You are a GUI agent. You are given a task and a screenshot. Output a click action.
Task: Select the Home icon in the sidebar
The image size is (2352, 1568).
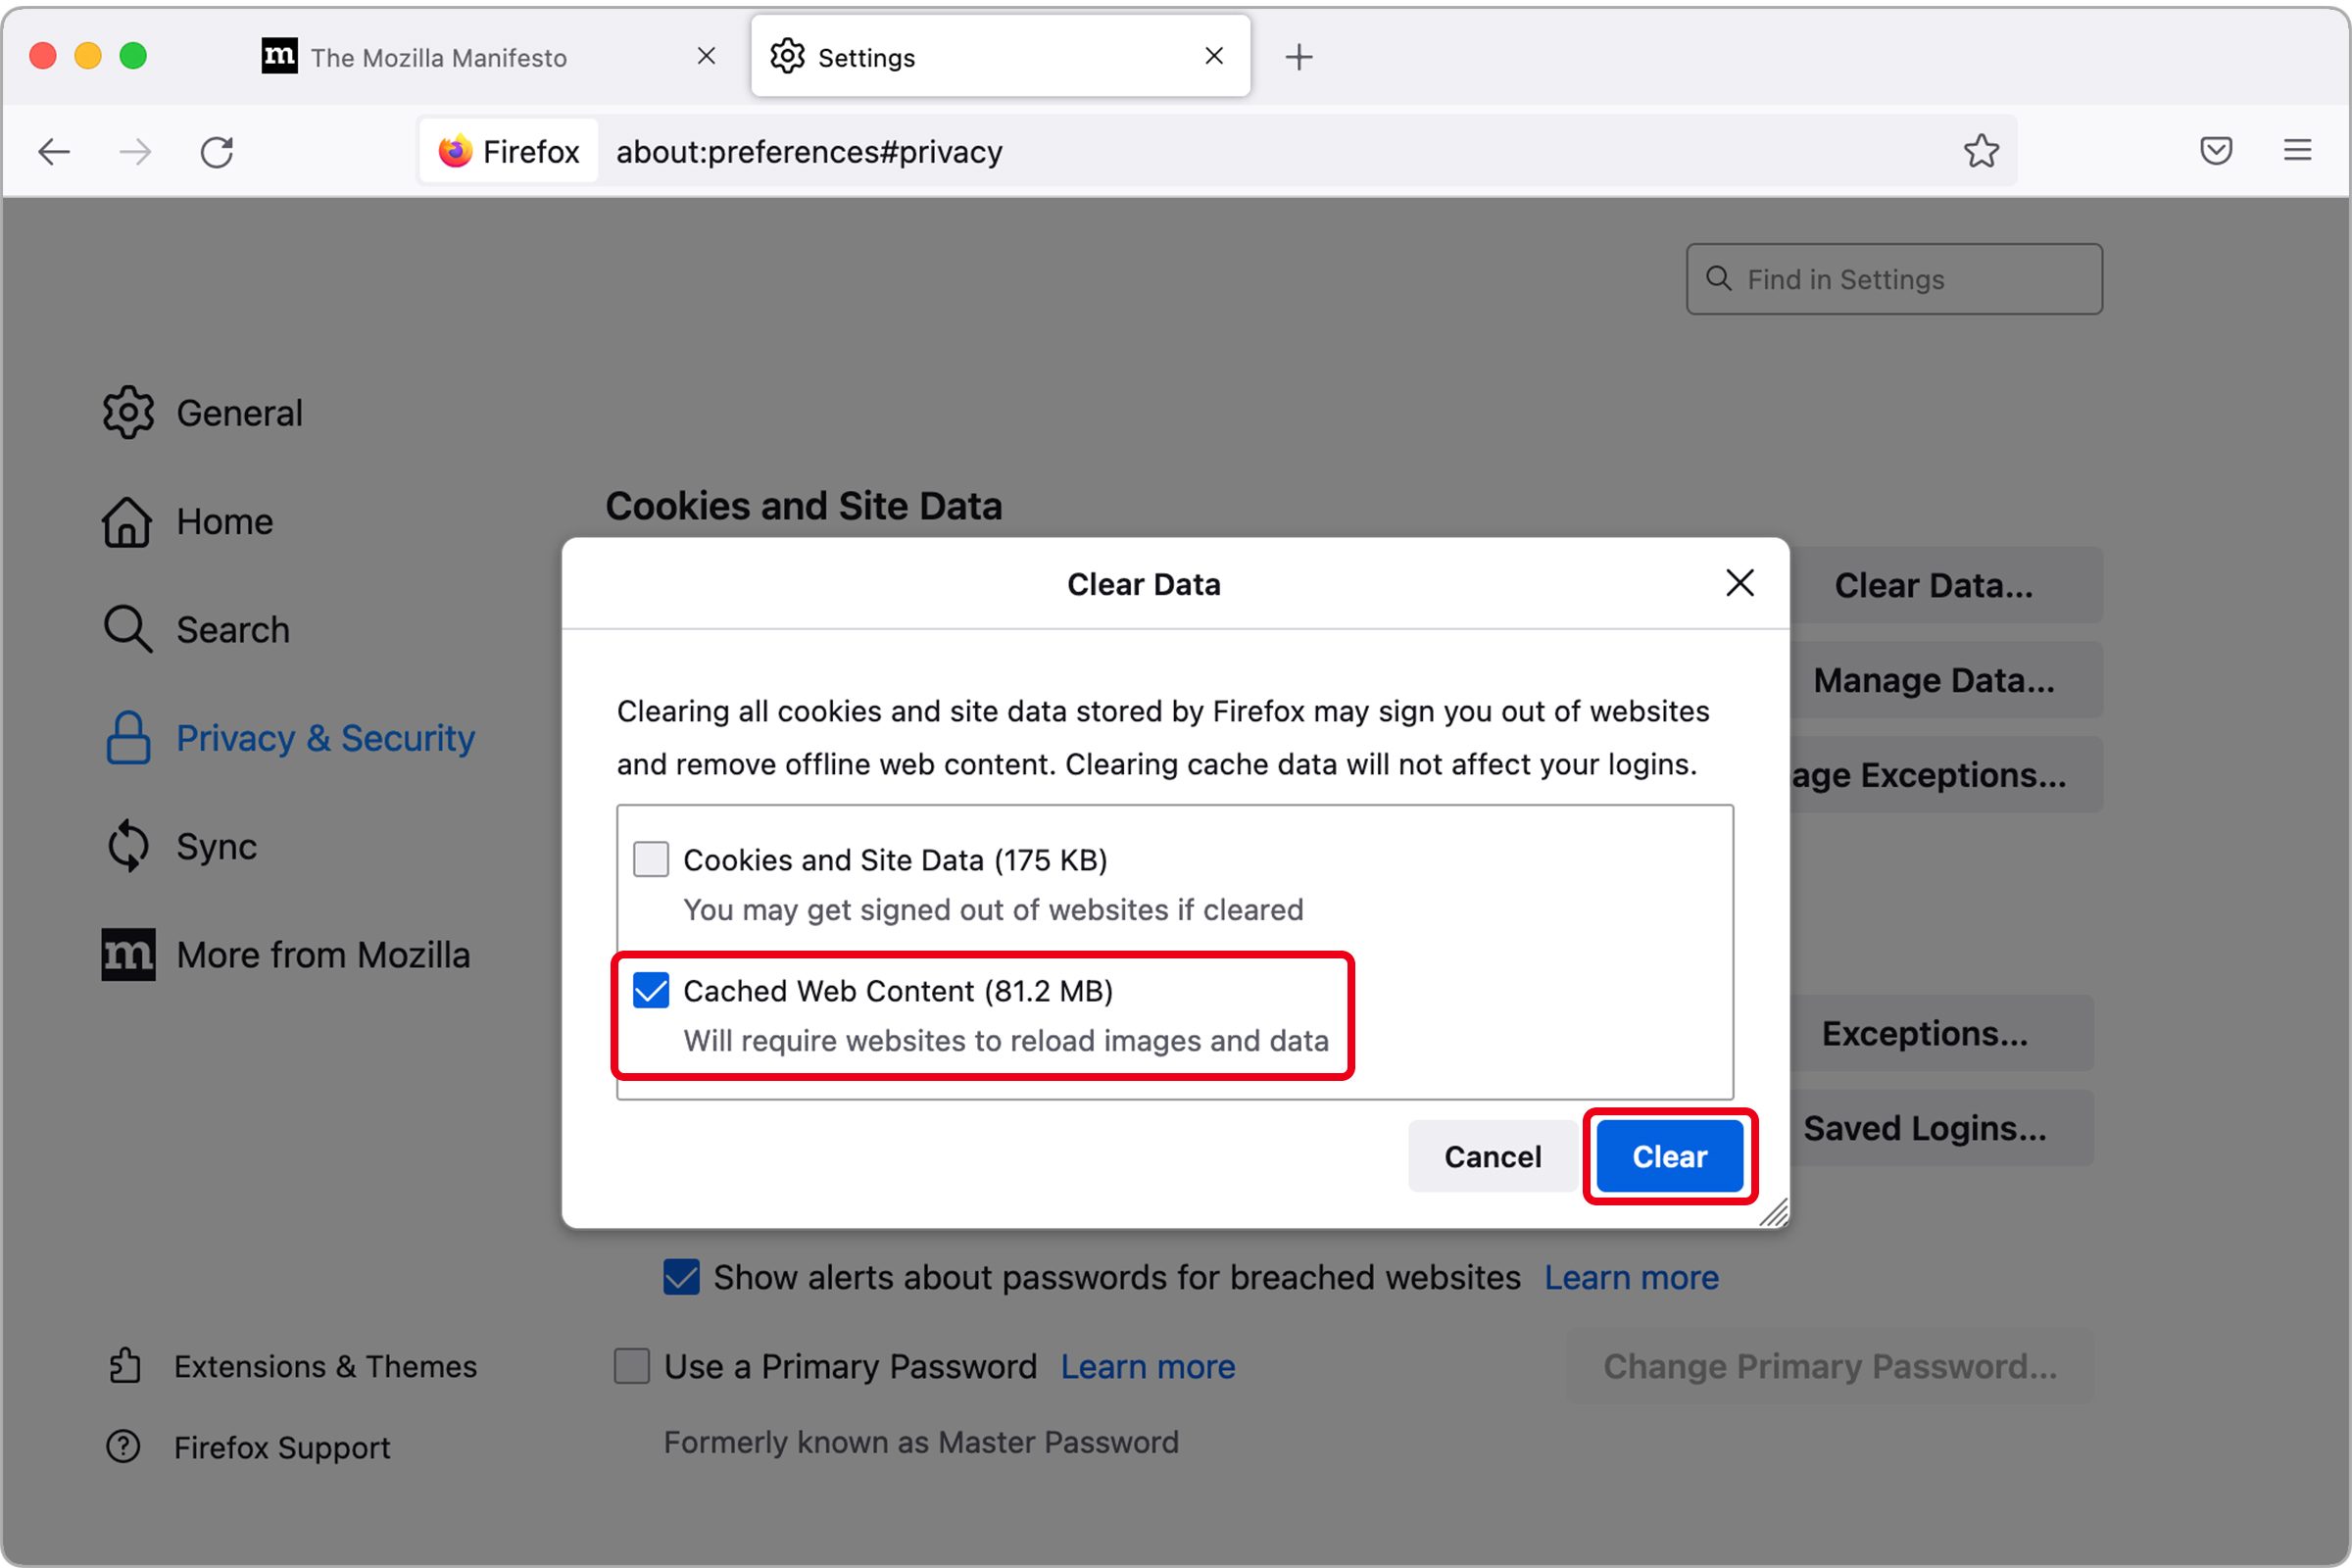[x=128, y=520]
